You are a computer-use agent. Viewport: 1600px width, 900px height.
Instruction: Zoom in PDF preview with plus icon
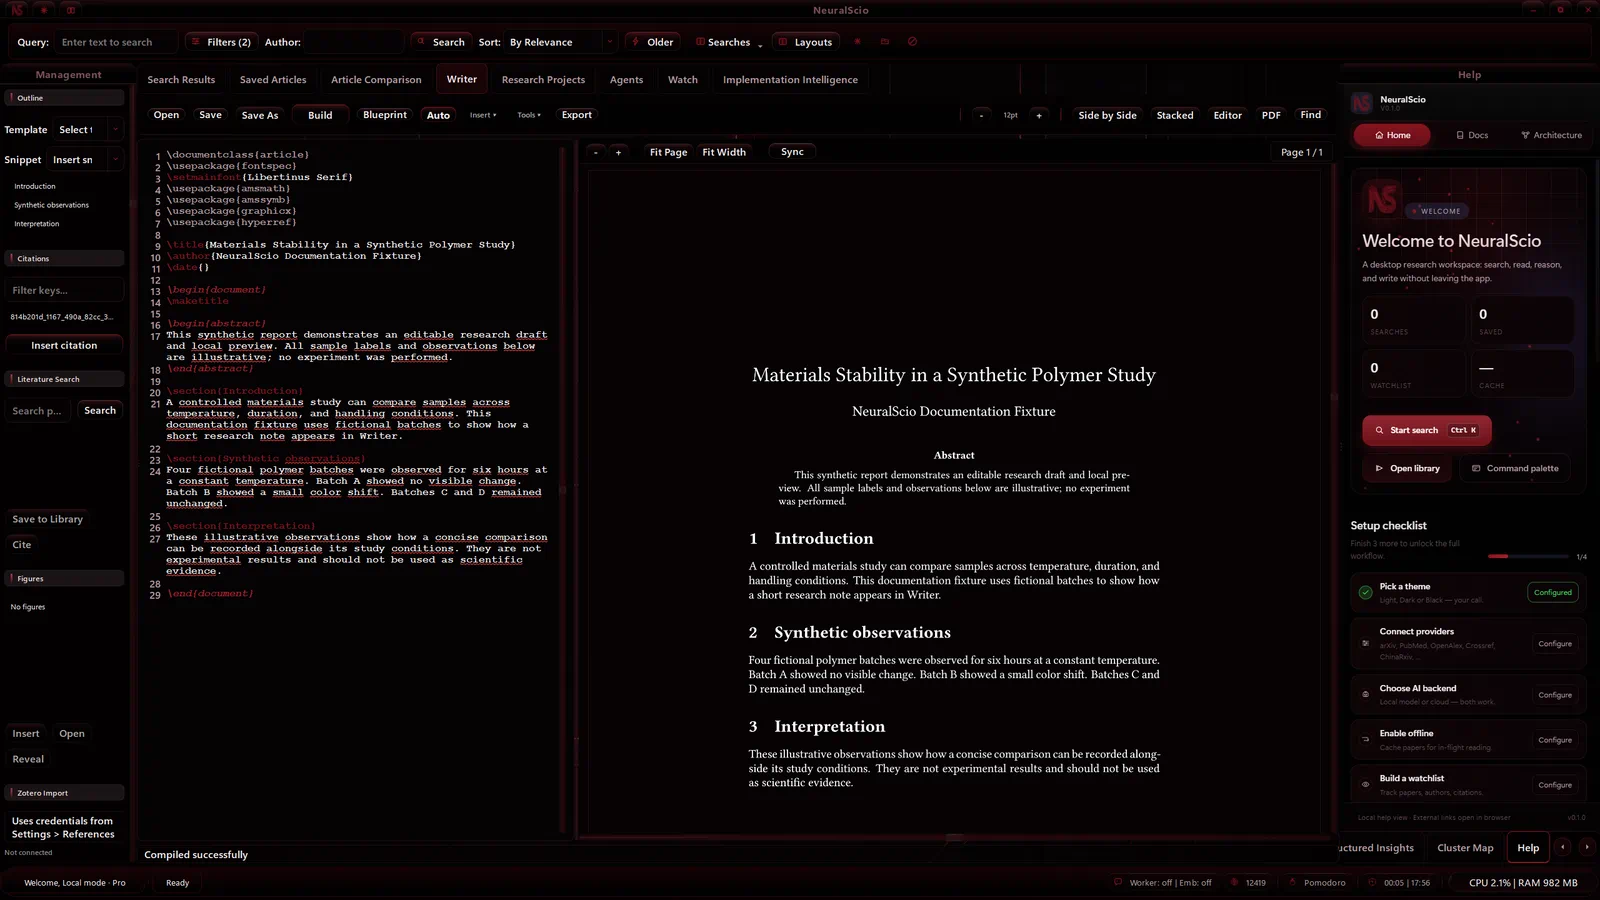tap(618, 152)
